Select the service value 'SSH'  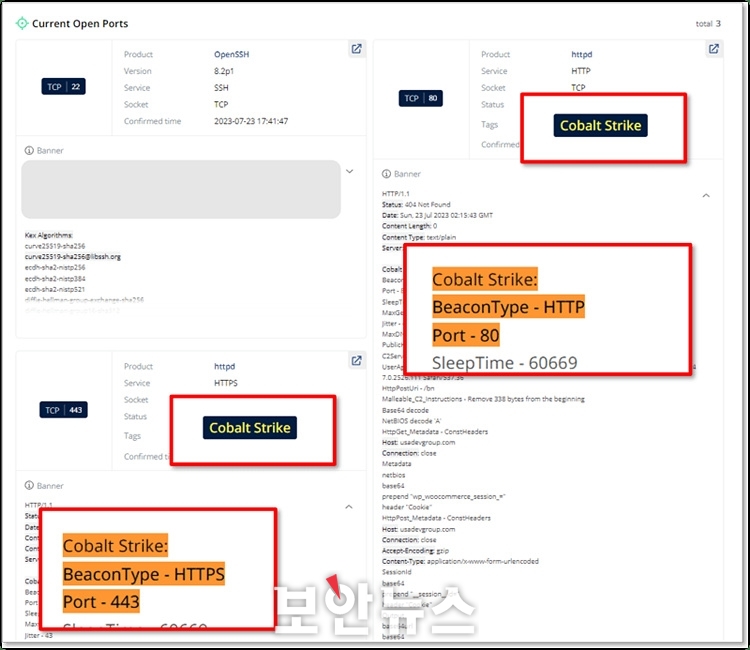pyautogui.click(x=221, y=88)
